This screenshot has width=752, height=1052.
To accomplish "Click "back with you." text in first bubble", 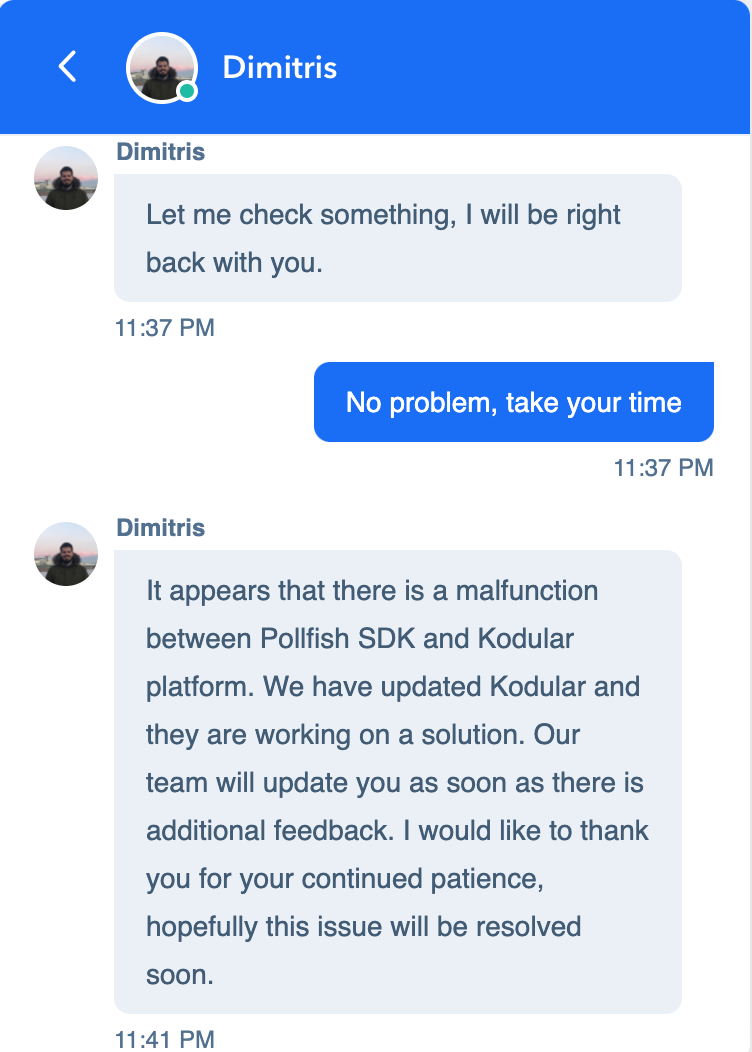I will coord(234,262).
